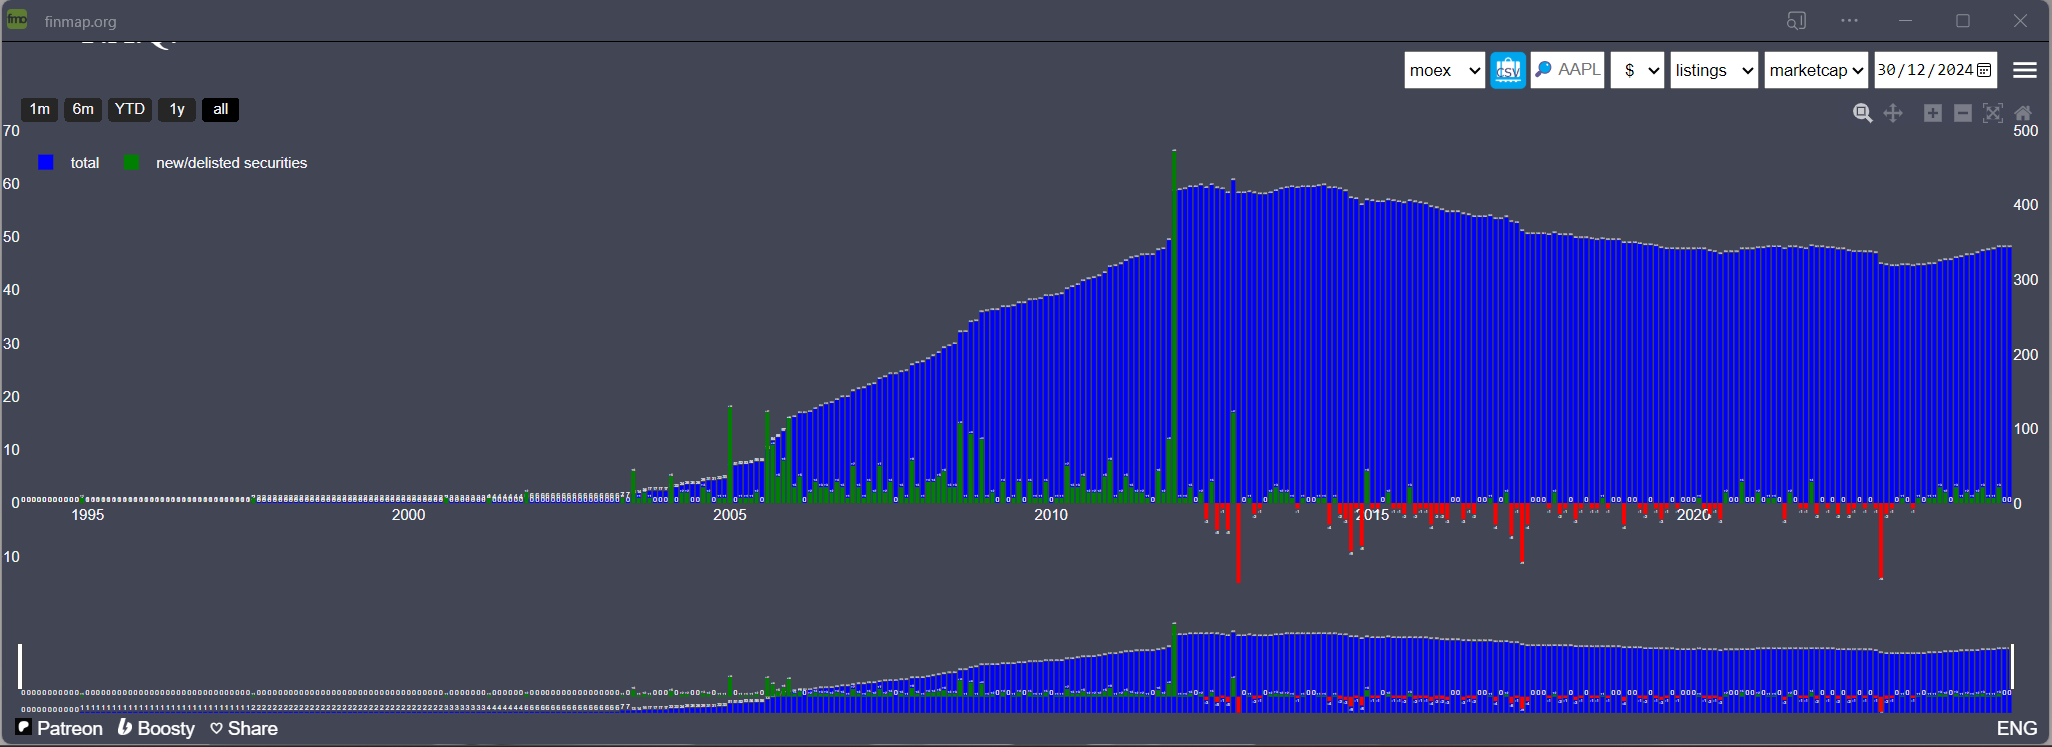Grab the right range slider handle
The height and width of the screenshot is (747, 2052).
[x=2012, y=666]
